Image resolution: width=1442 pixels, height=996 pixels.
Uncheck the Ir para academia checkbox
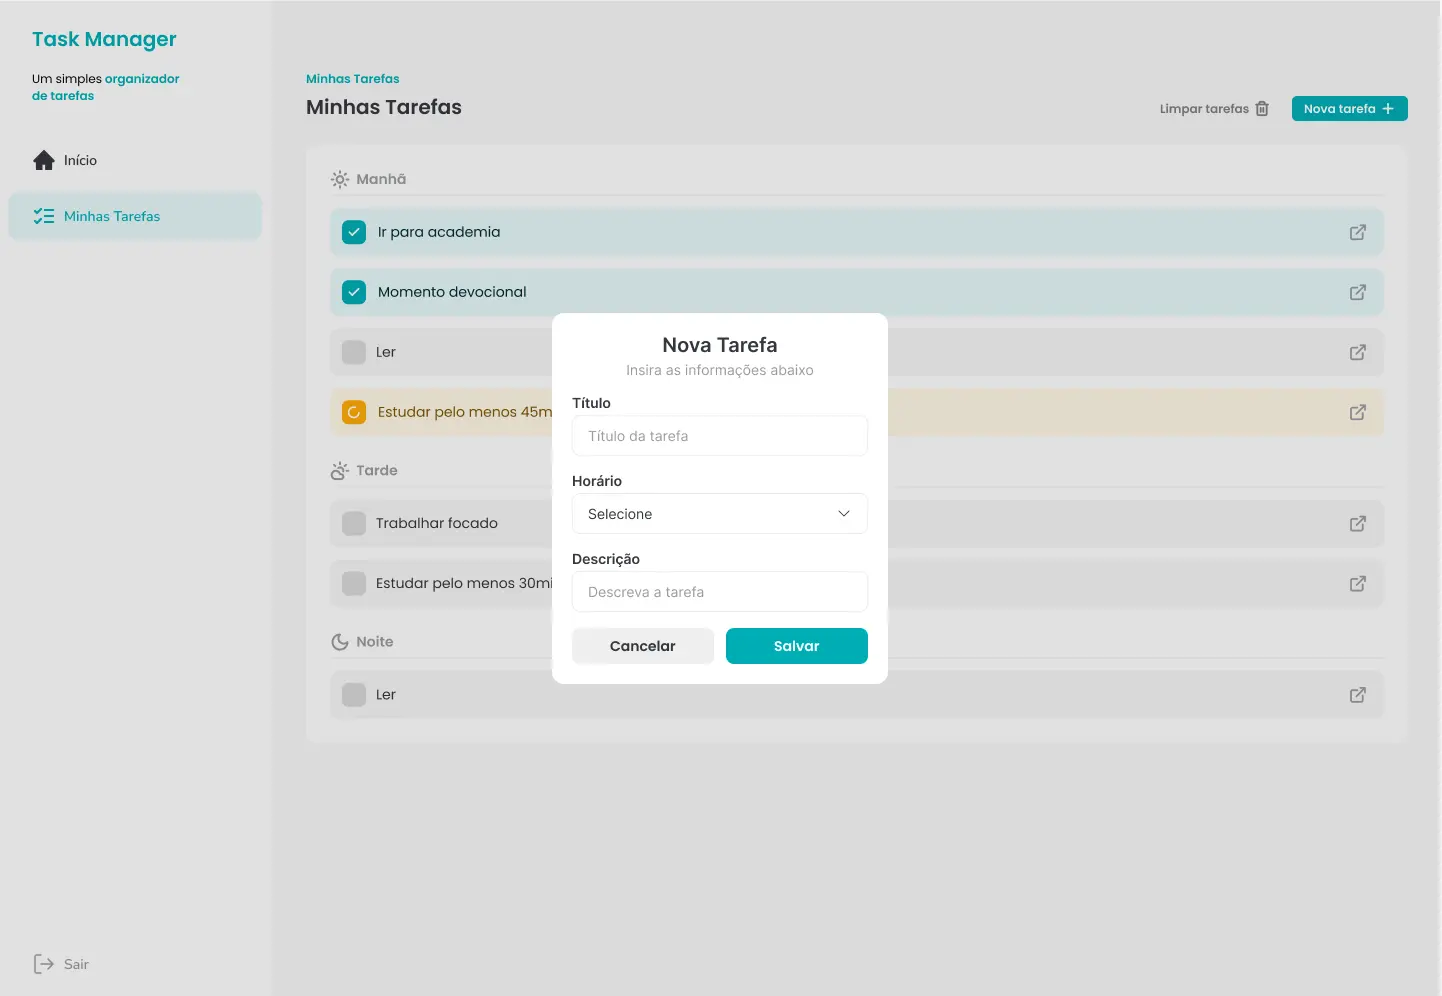click(354, 232)
